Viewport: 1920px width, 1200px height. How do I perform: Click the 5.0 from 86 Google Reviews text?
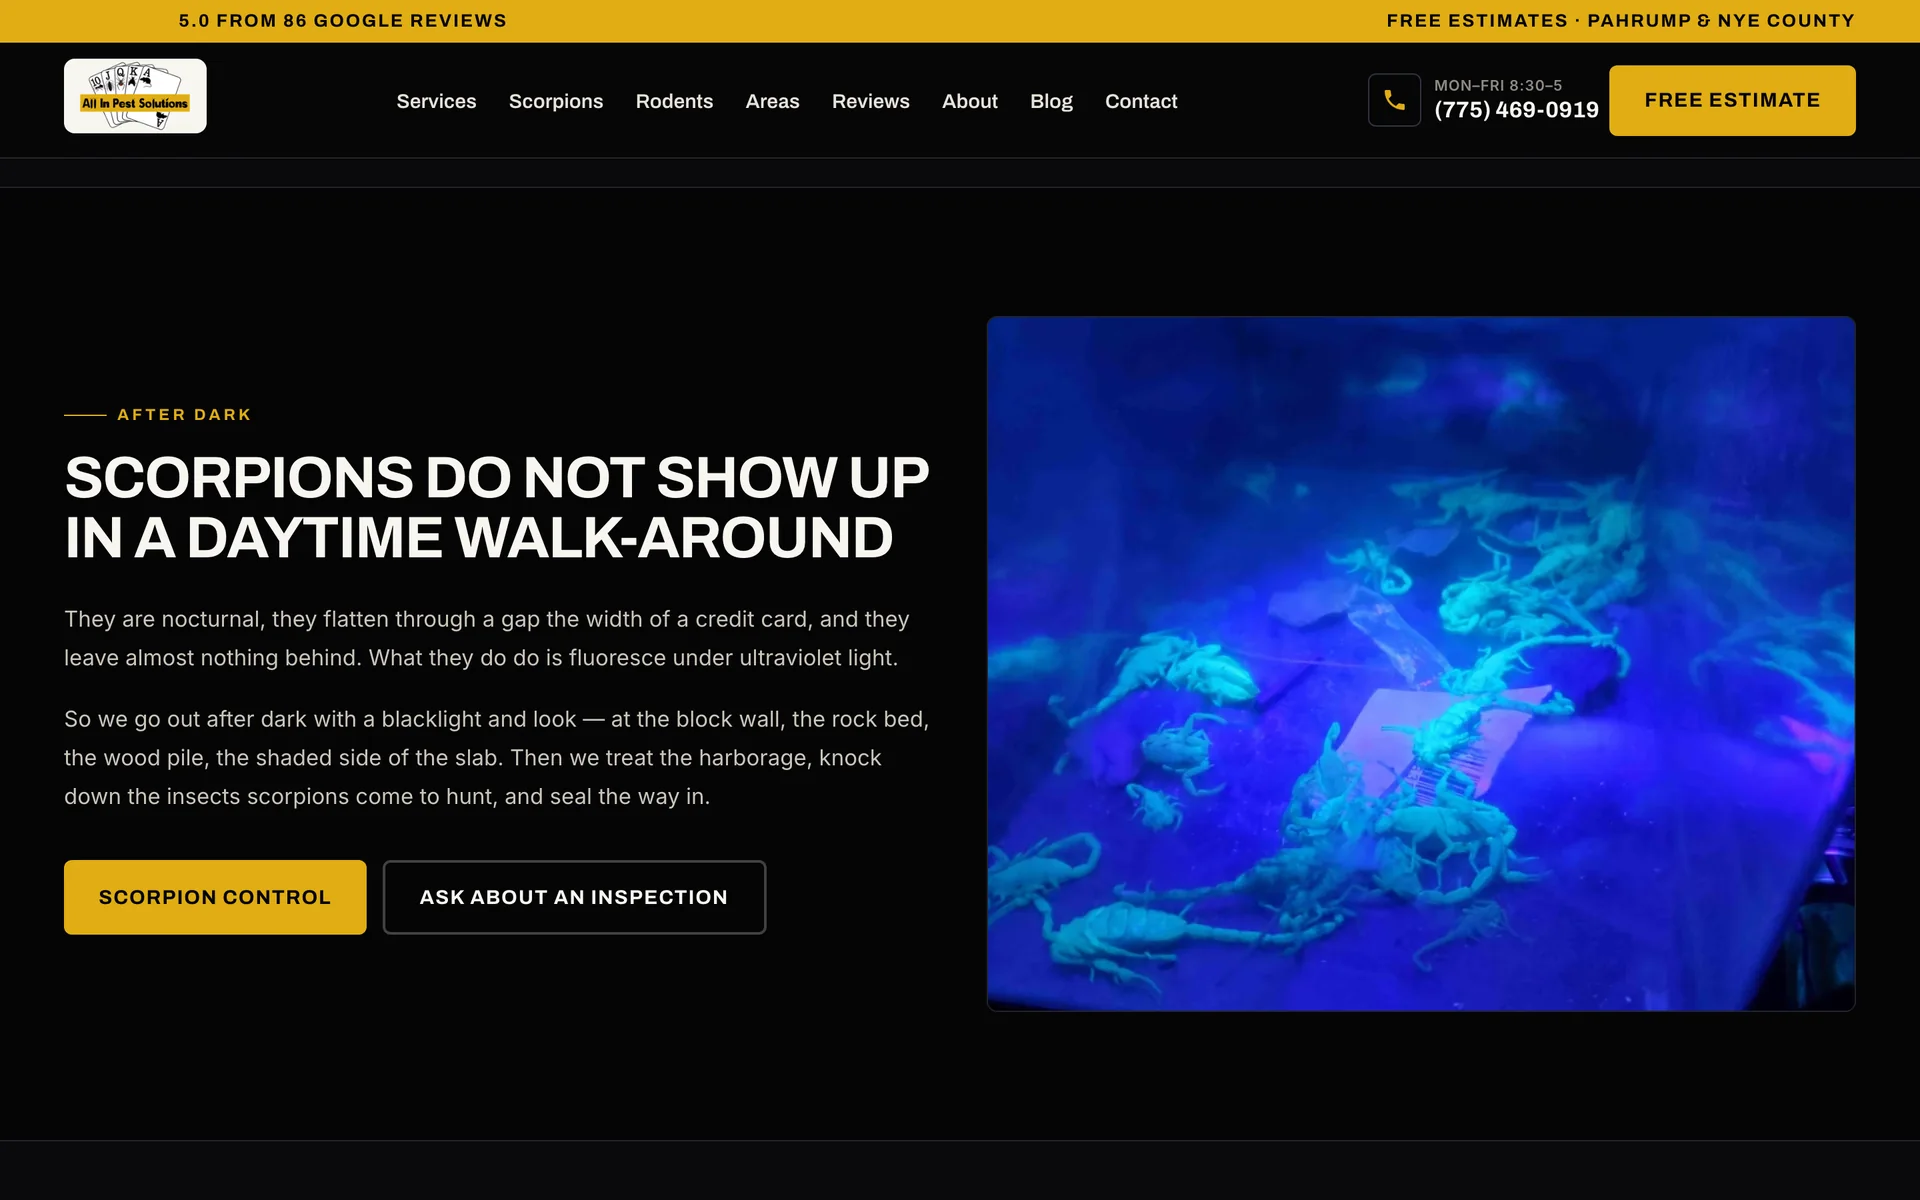(342, 21)
